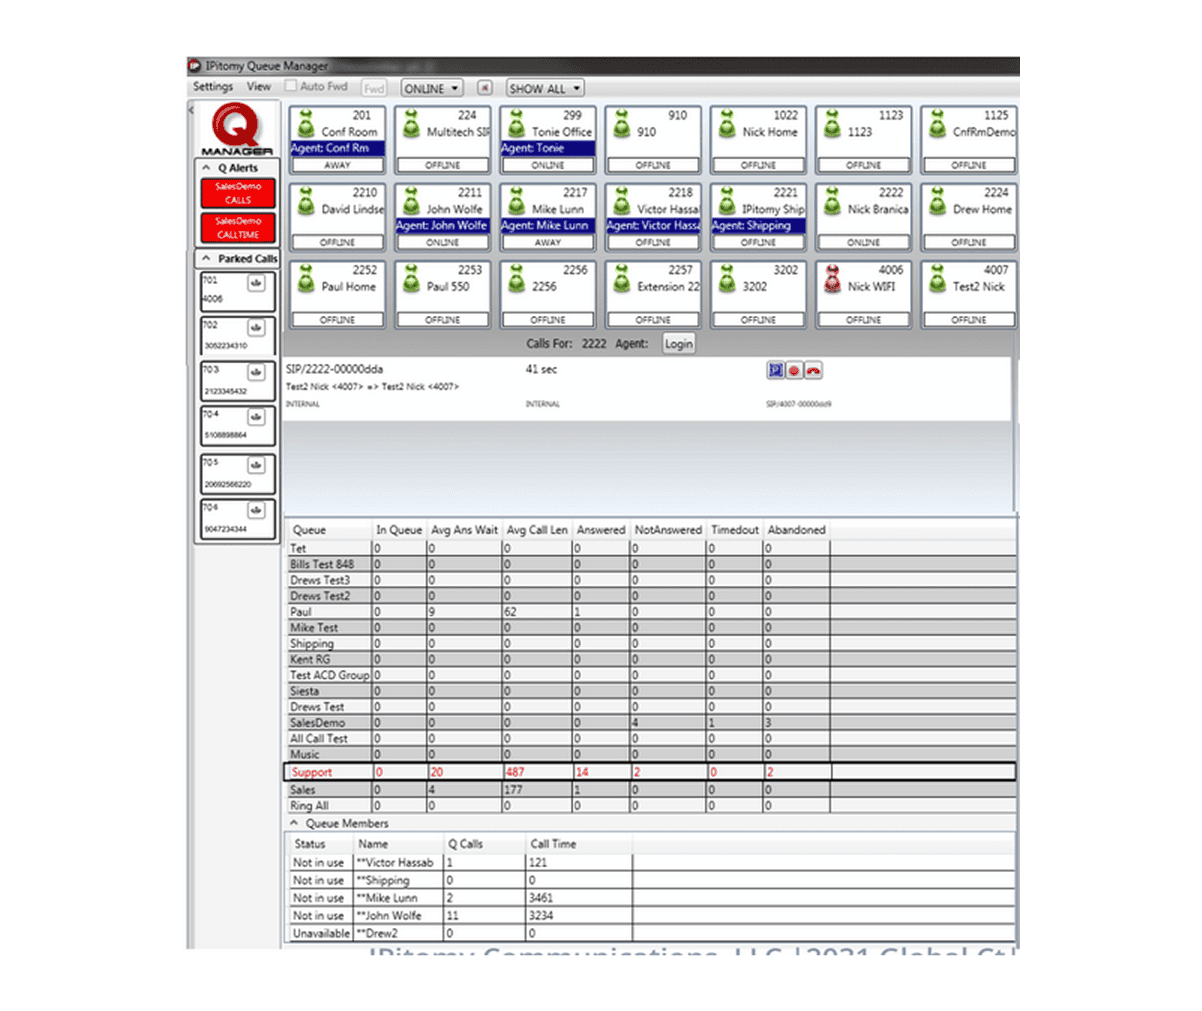Click the green agent icon for 2224 Drew Home
The width and height of the screenshot is (1202, 1011).
(x=937, y=201)
